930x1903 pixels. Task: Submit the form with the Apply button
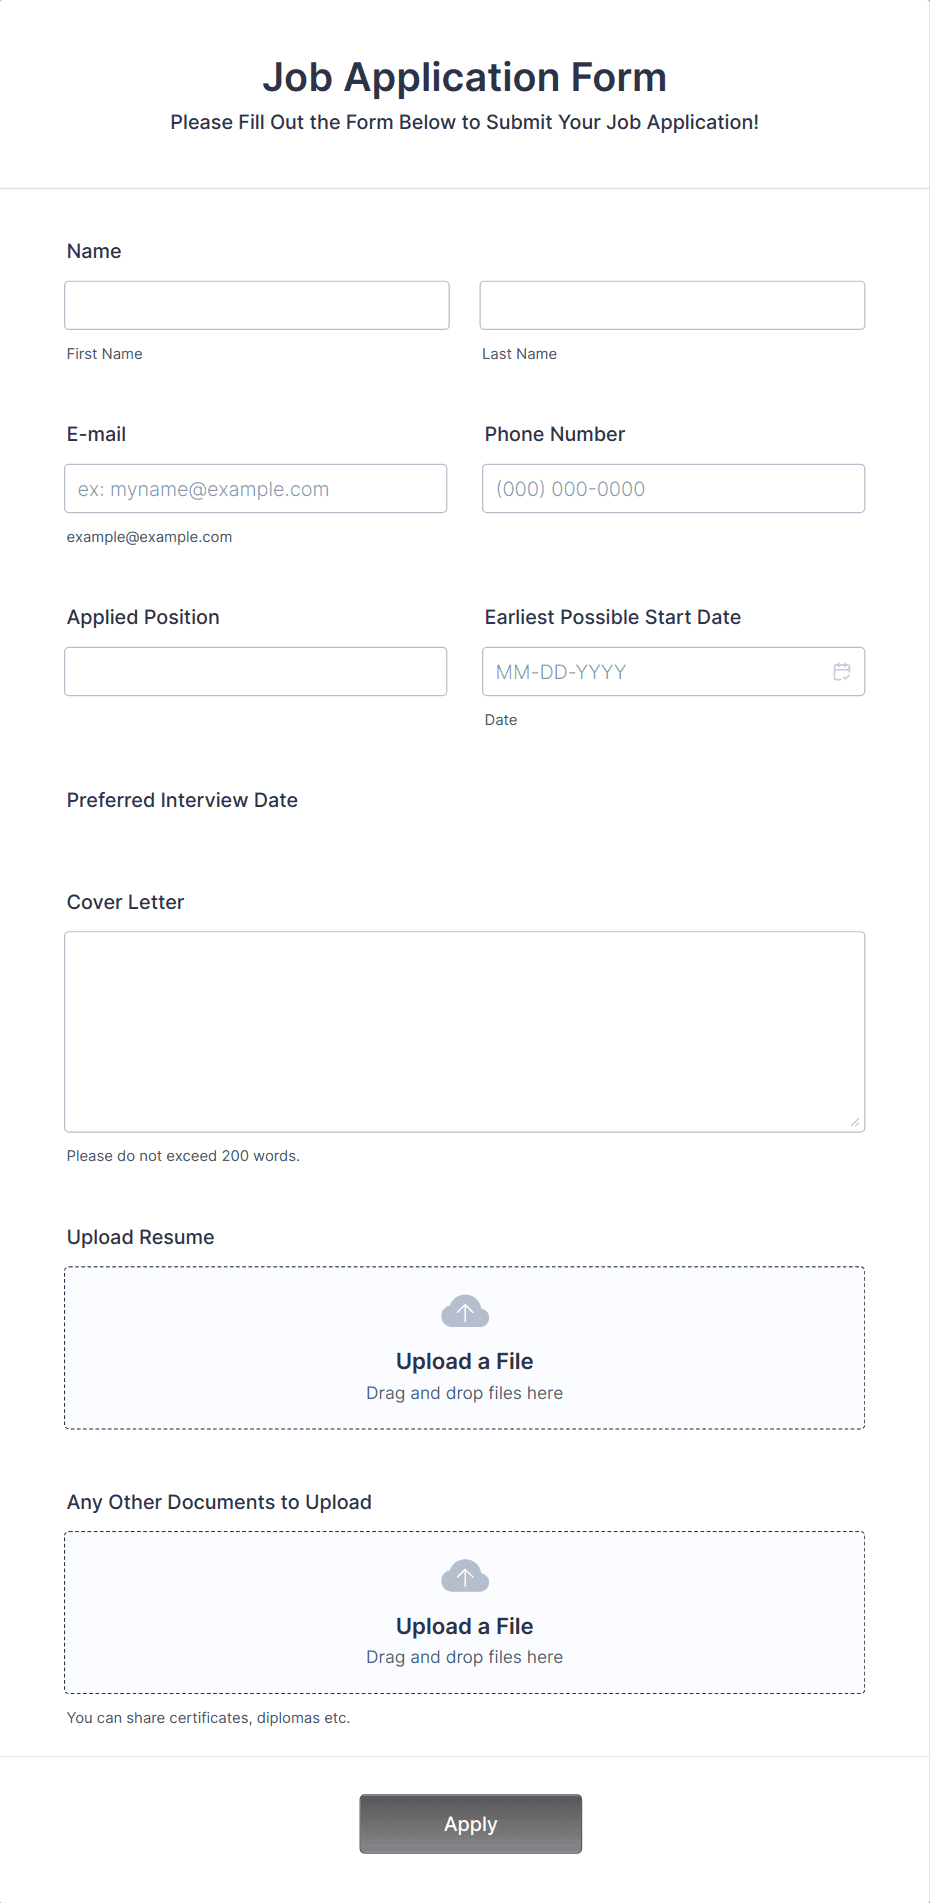471,1824
